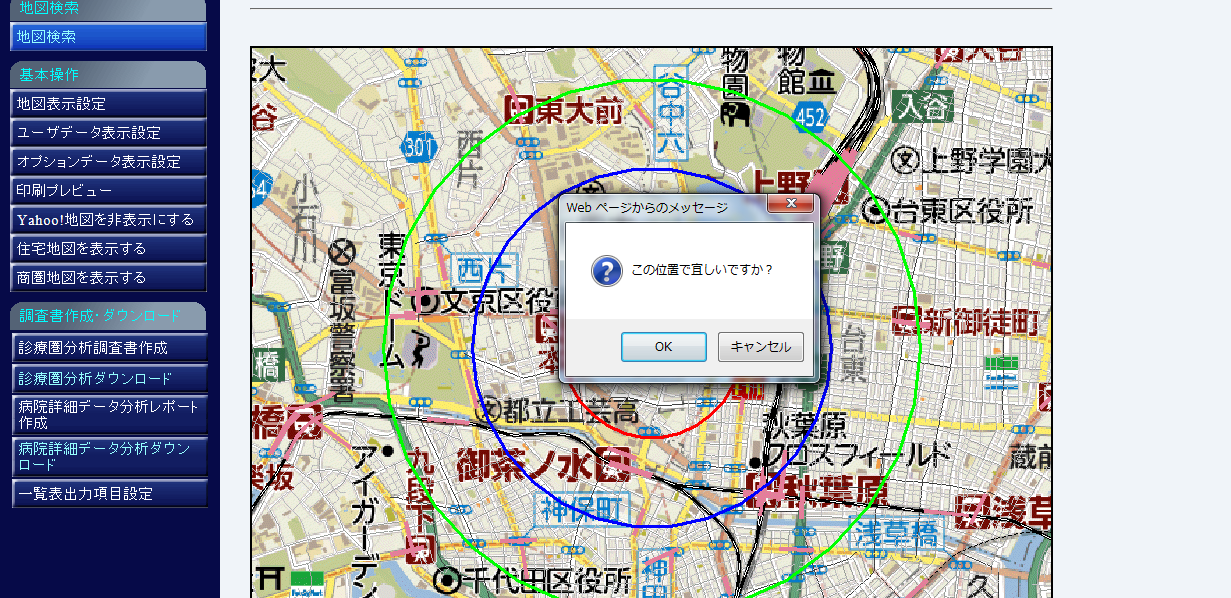Select 診療圏分析ダウンロード
The image size is (1231, 598).
108,378
